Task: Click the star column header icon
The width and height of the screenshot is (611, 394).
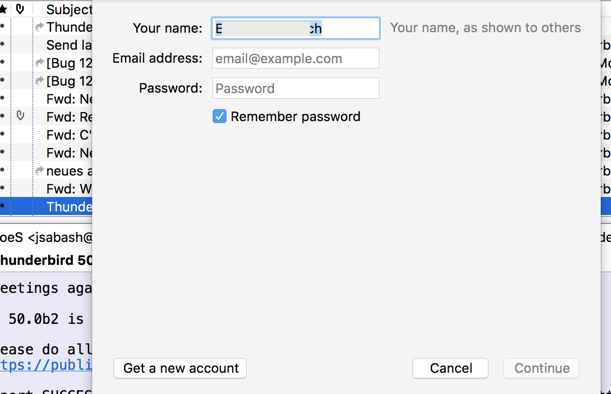Action: [3, 9]
